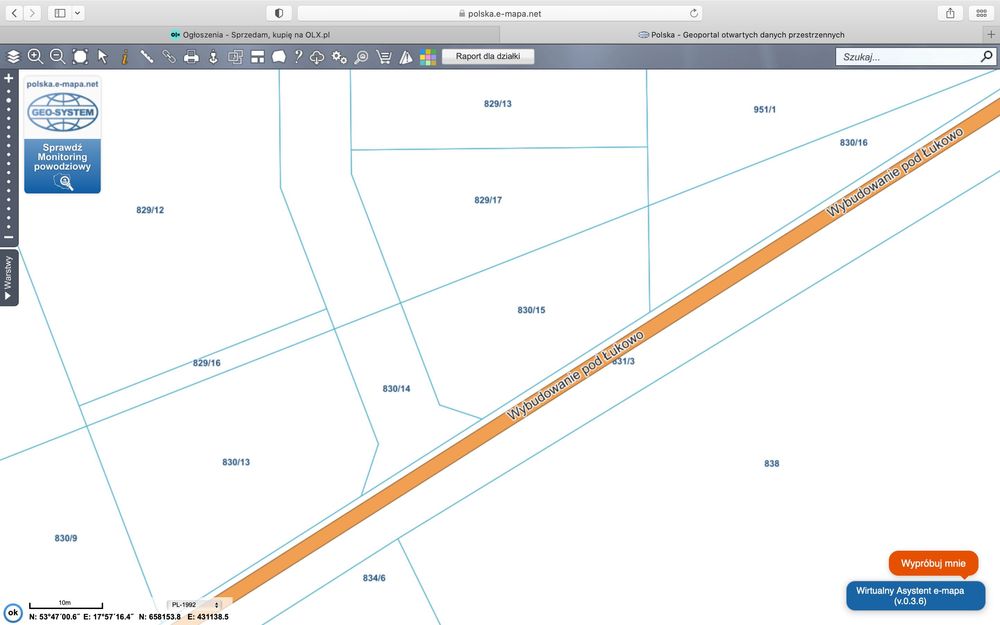Click the full extent view icon
Viewport: 1000px width, 625px height.
[80, 57]
